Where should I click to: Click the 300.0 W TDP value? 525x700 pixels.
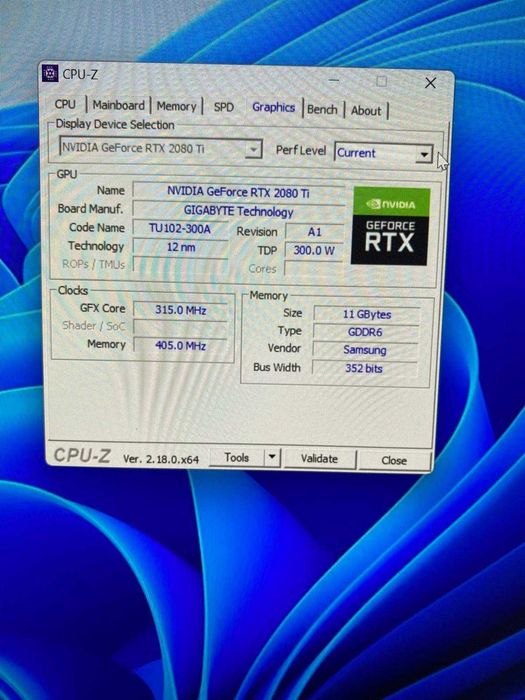click(314, 250)
